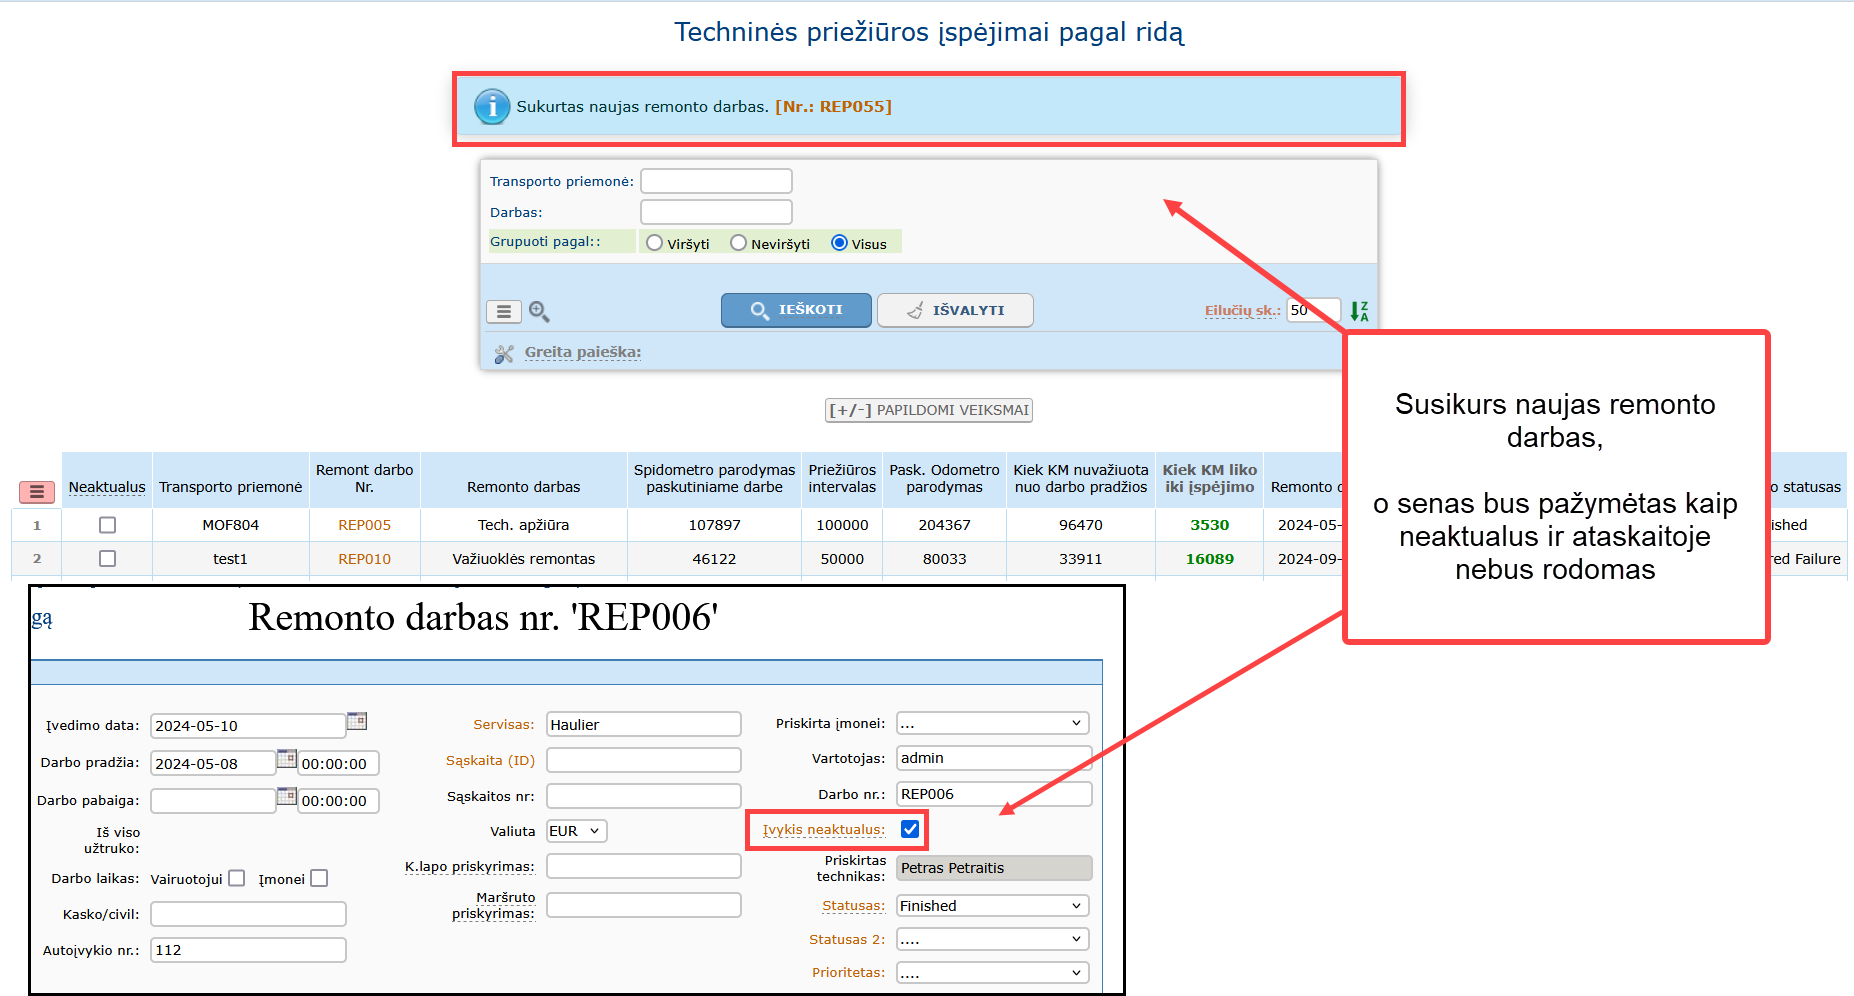Click the Įvykis neaktualus label
The image size is (1854, 996).
point(824,830)
